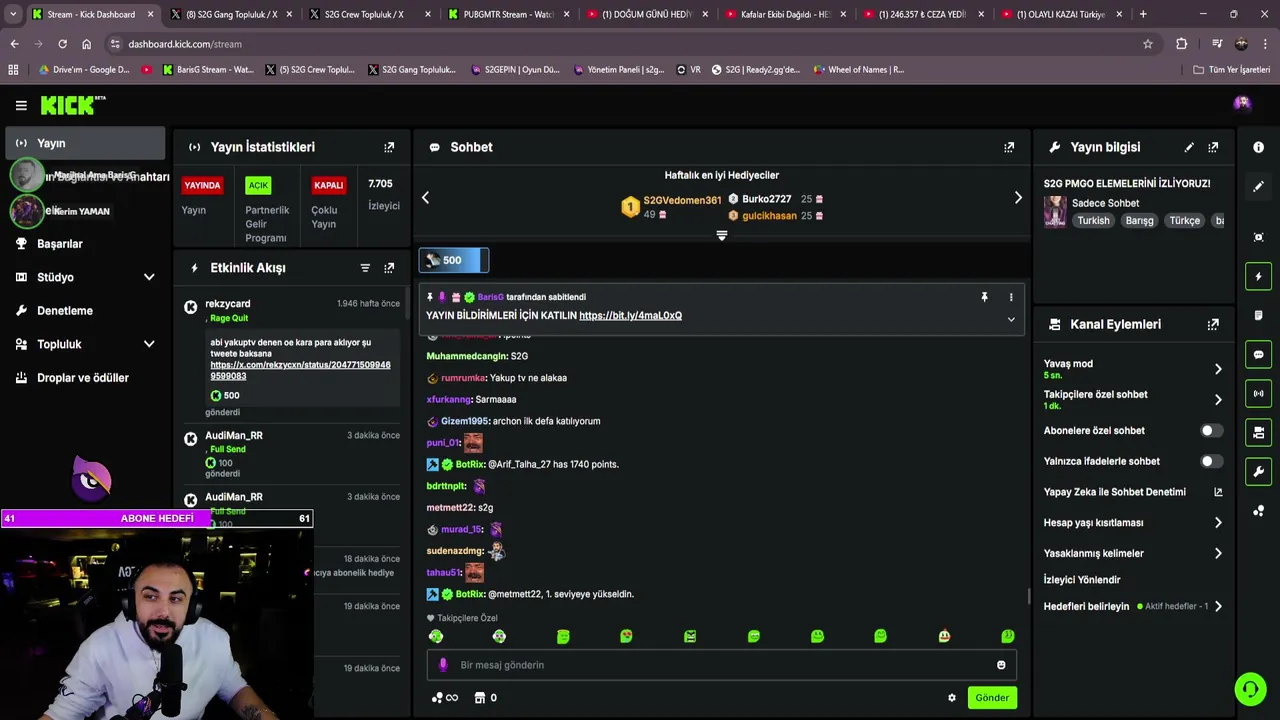Click the Barışg tag chip
Viewport: 1280px width, 720px height.
(x=1139, y=221)
